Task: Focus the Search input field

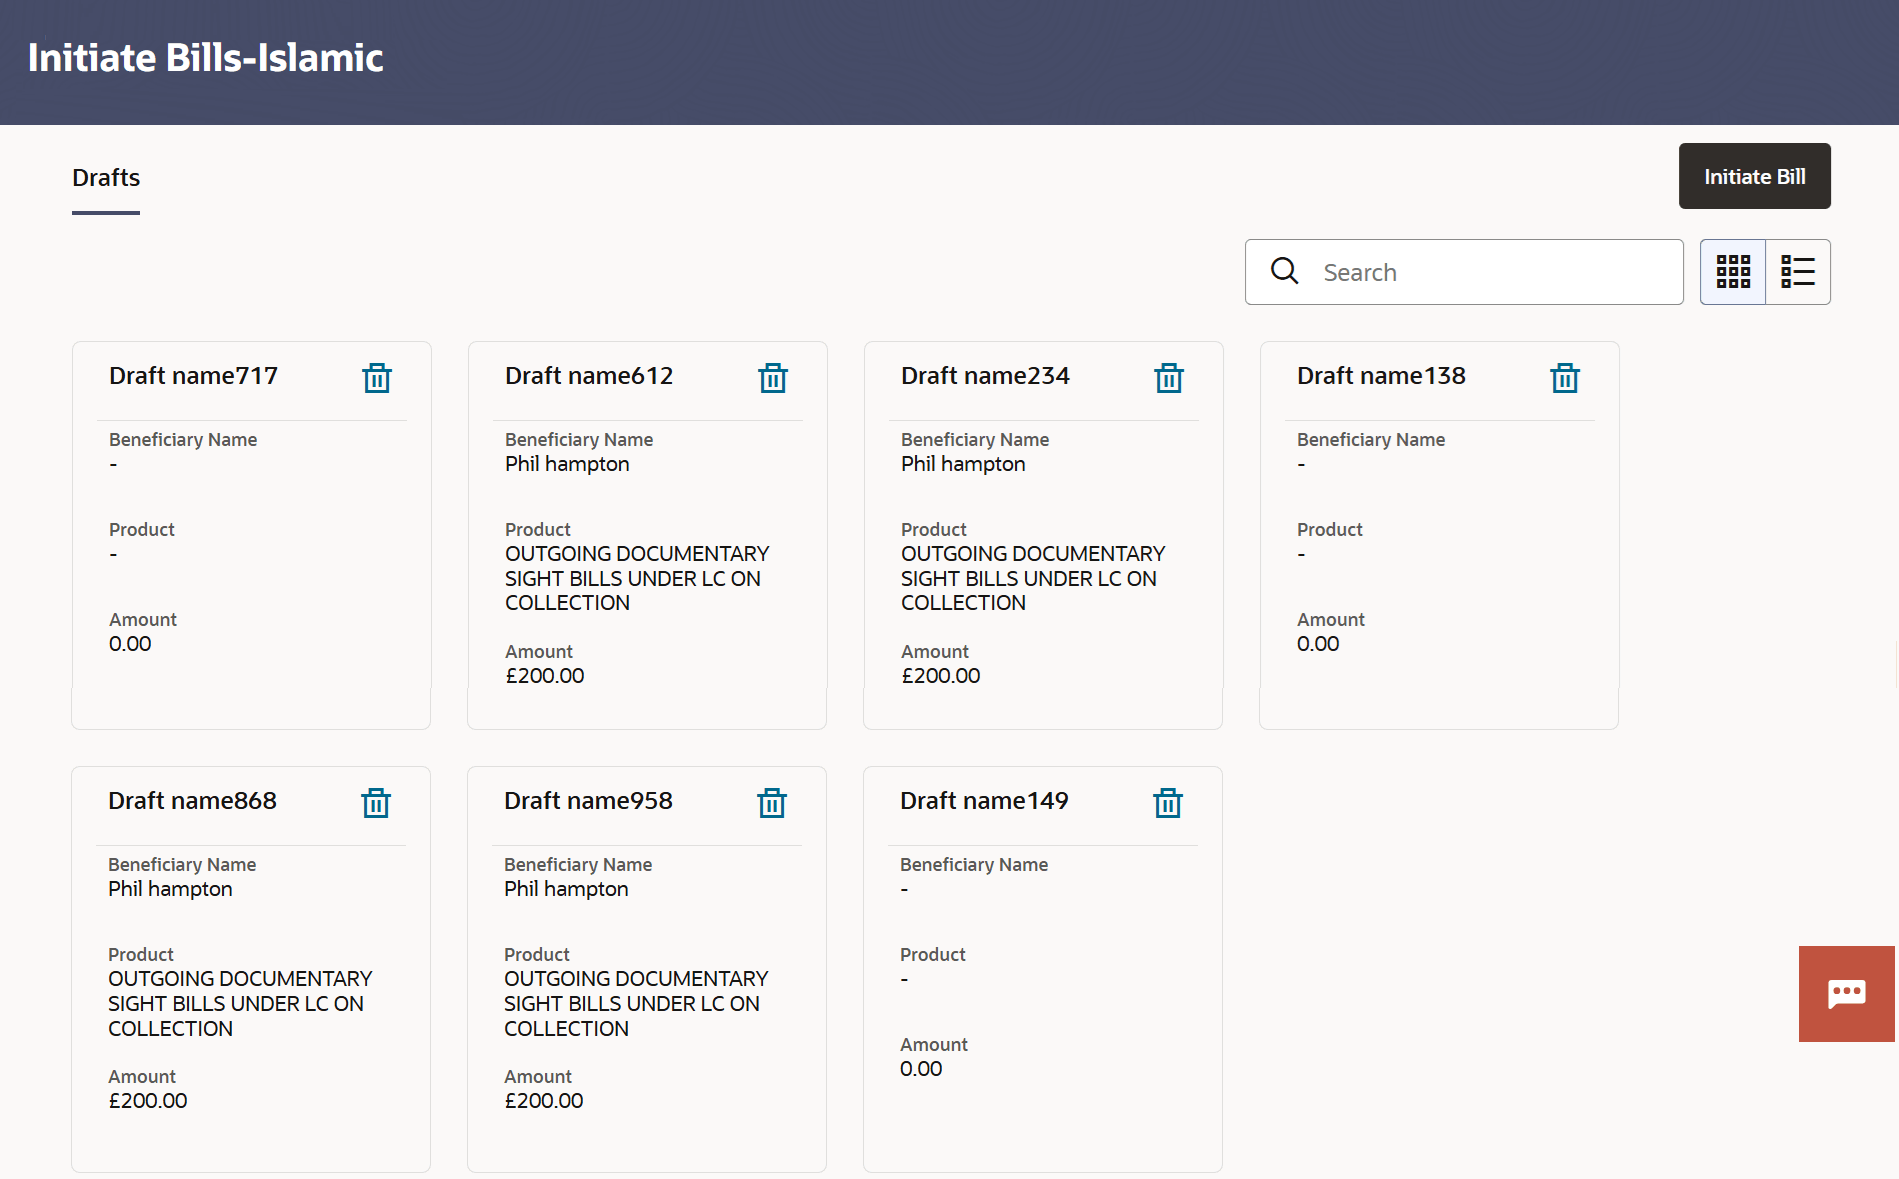Action: coord(1464,272)
